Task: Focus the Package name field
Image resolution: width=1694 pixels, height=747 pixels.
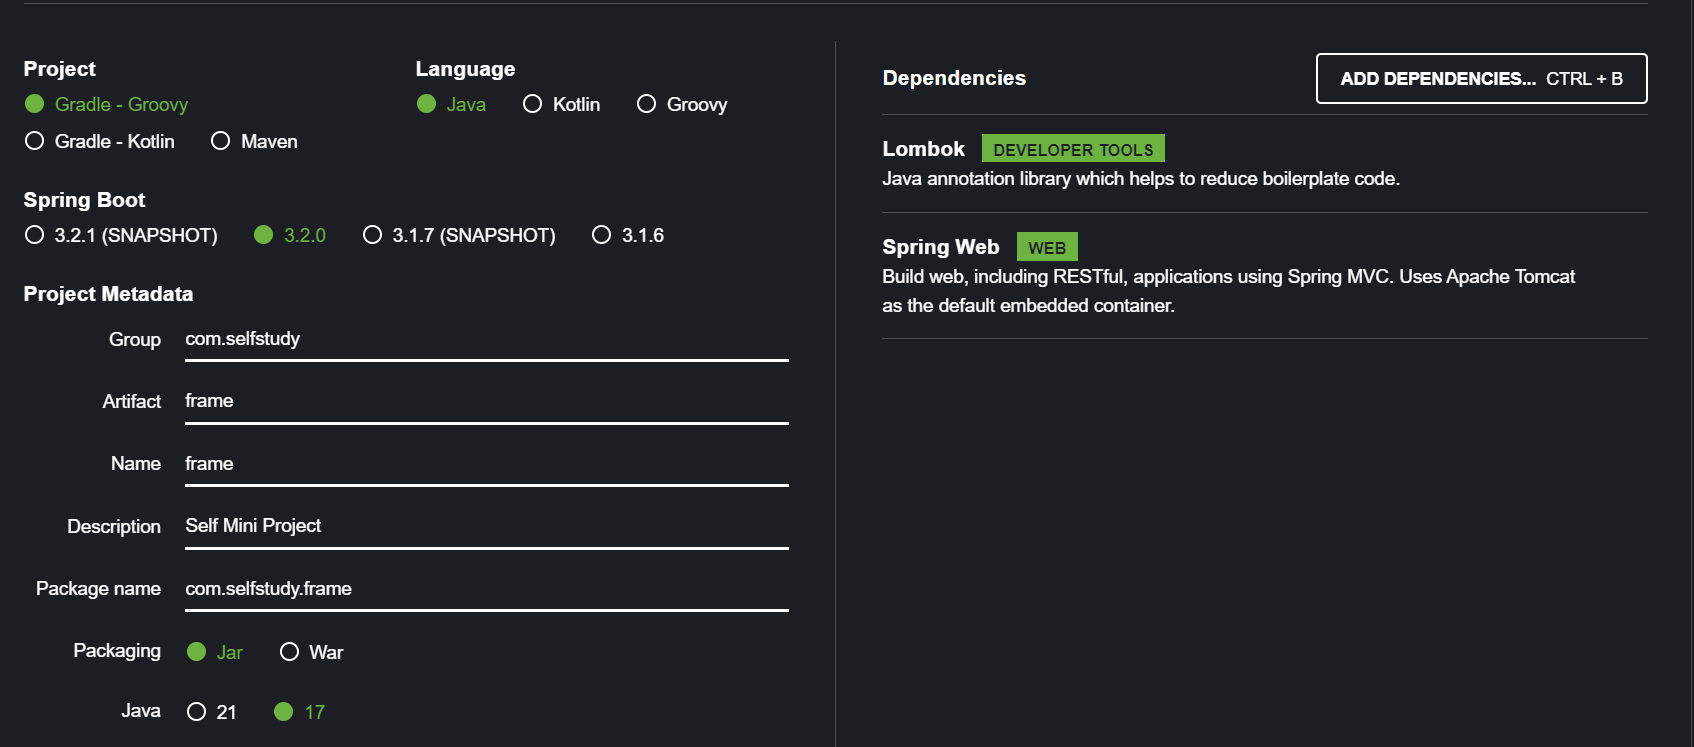Action: (x=487, y=590)
